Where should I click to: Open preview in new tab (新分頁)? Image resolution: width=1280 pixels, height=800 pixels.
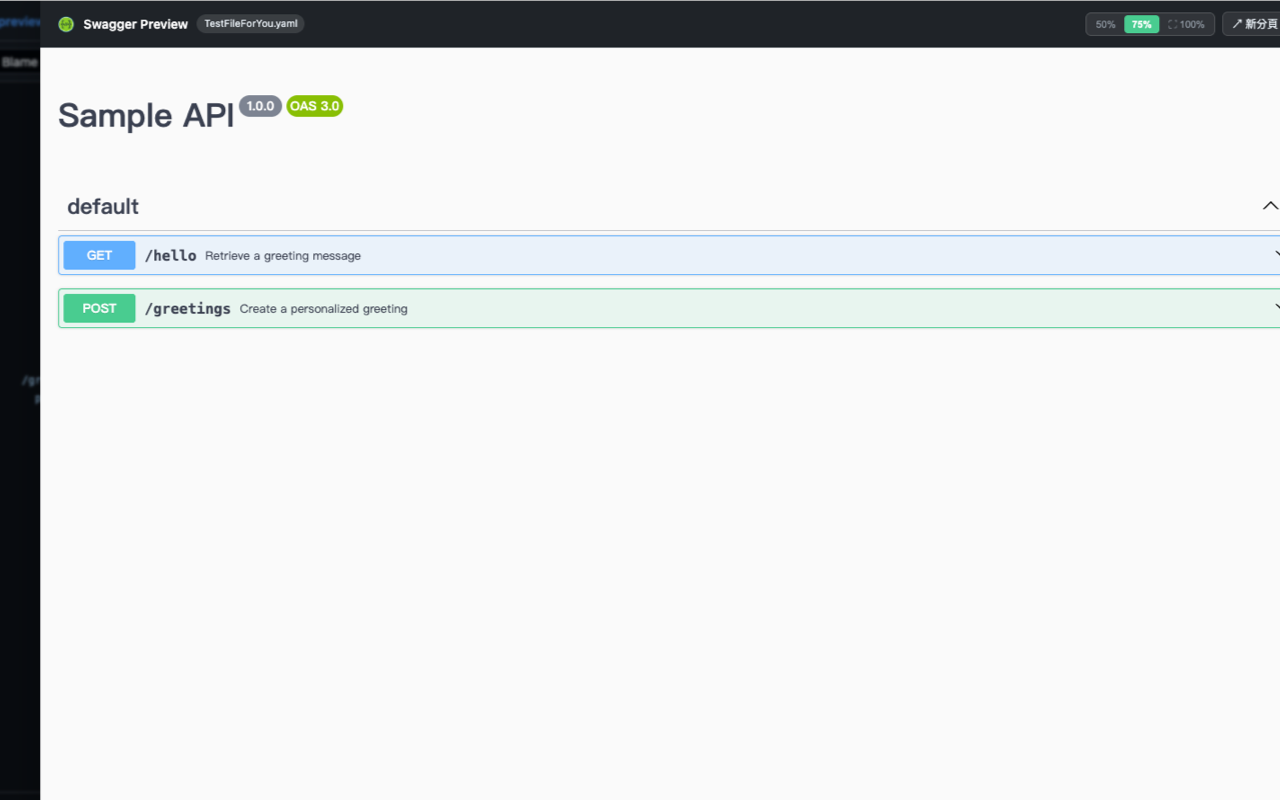[1253, 24]
